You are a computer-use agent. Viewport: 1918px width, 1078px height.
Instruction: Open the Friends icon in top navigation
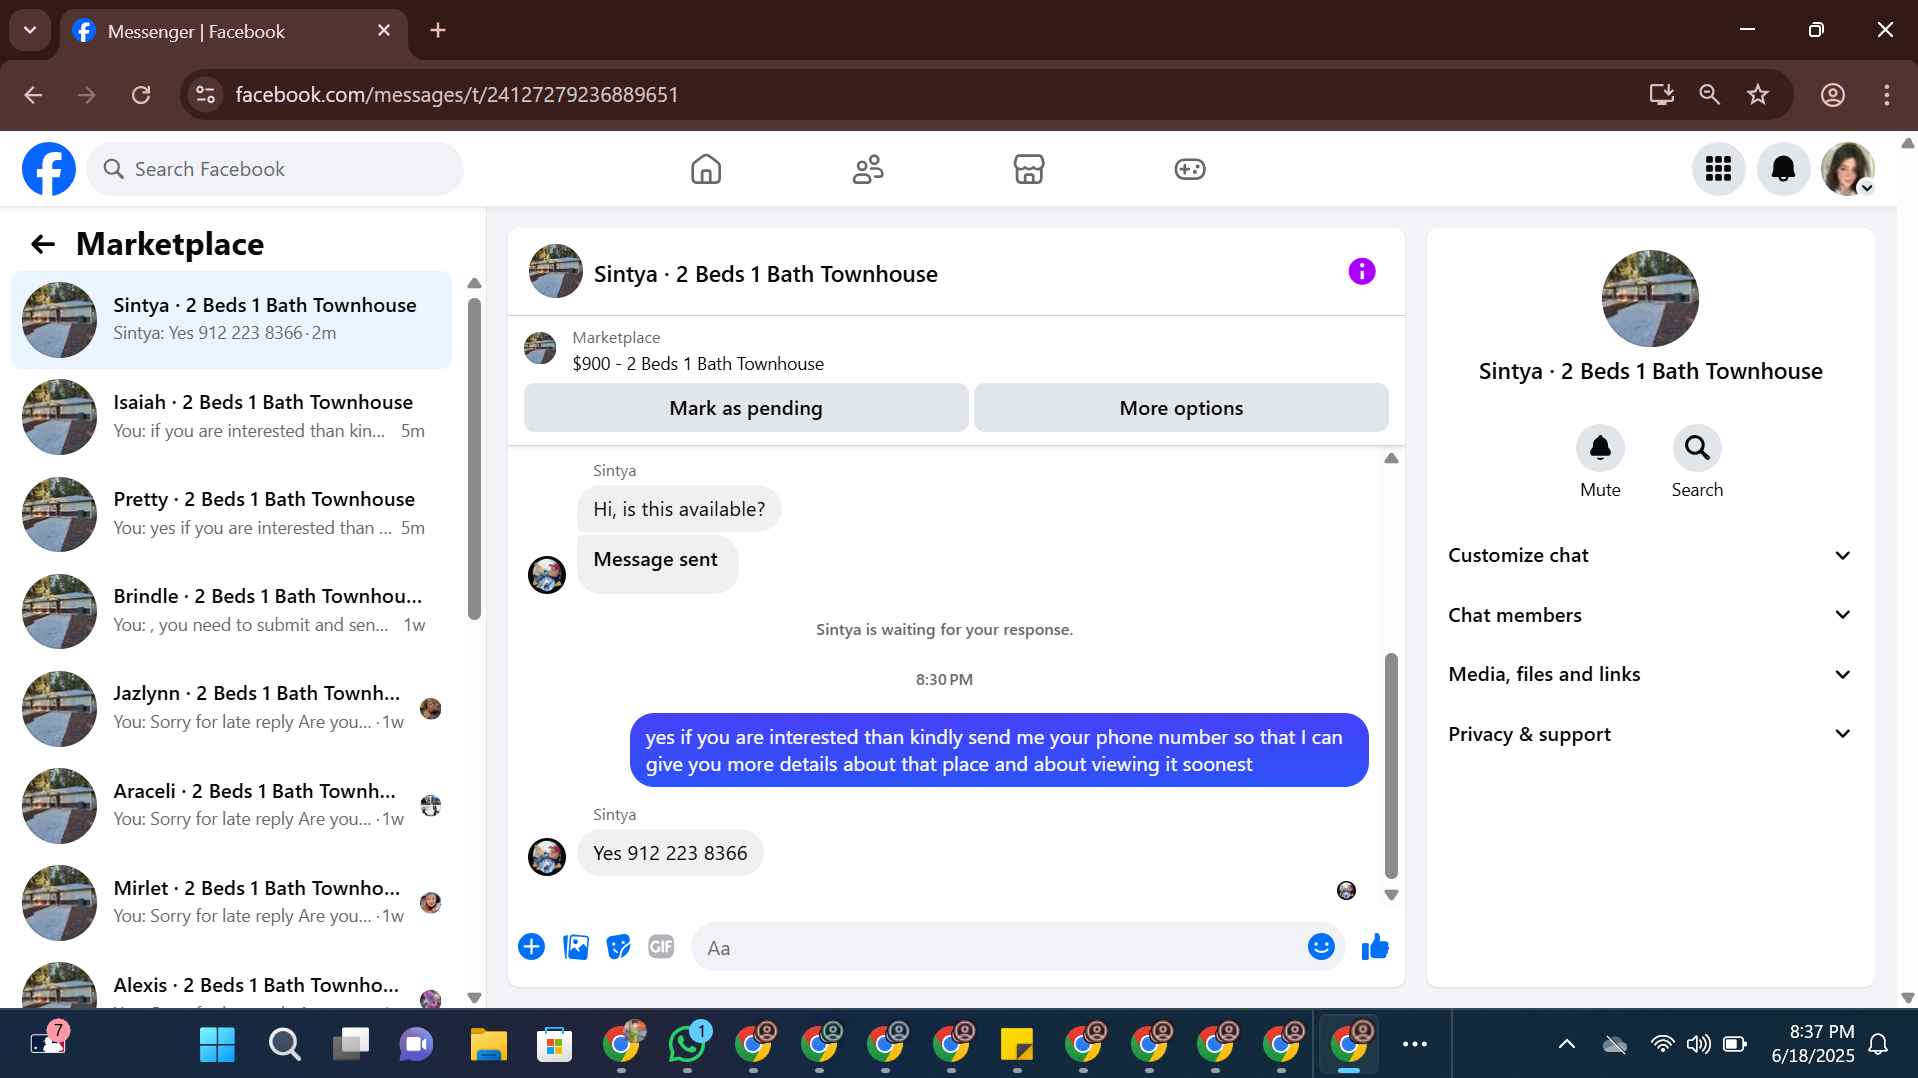(868, 169)
